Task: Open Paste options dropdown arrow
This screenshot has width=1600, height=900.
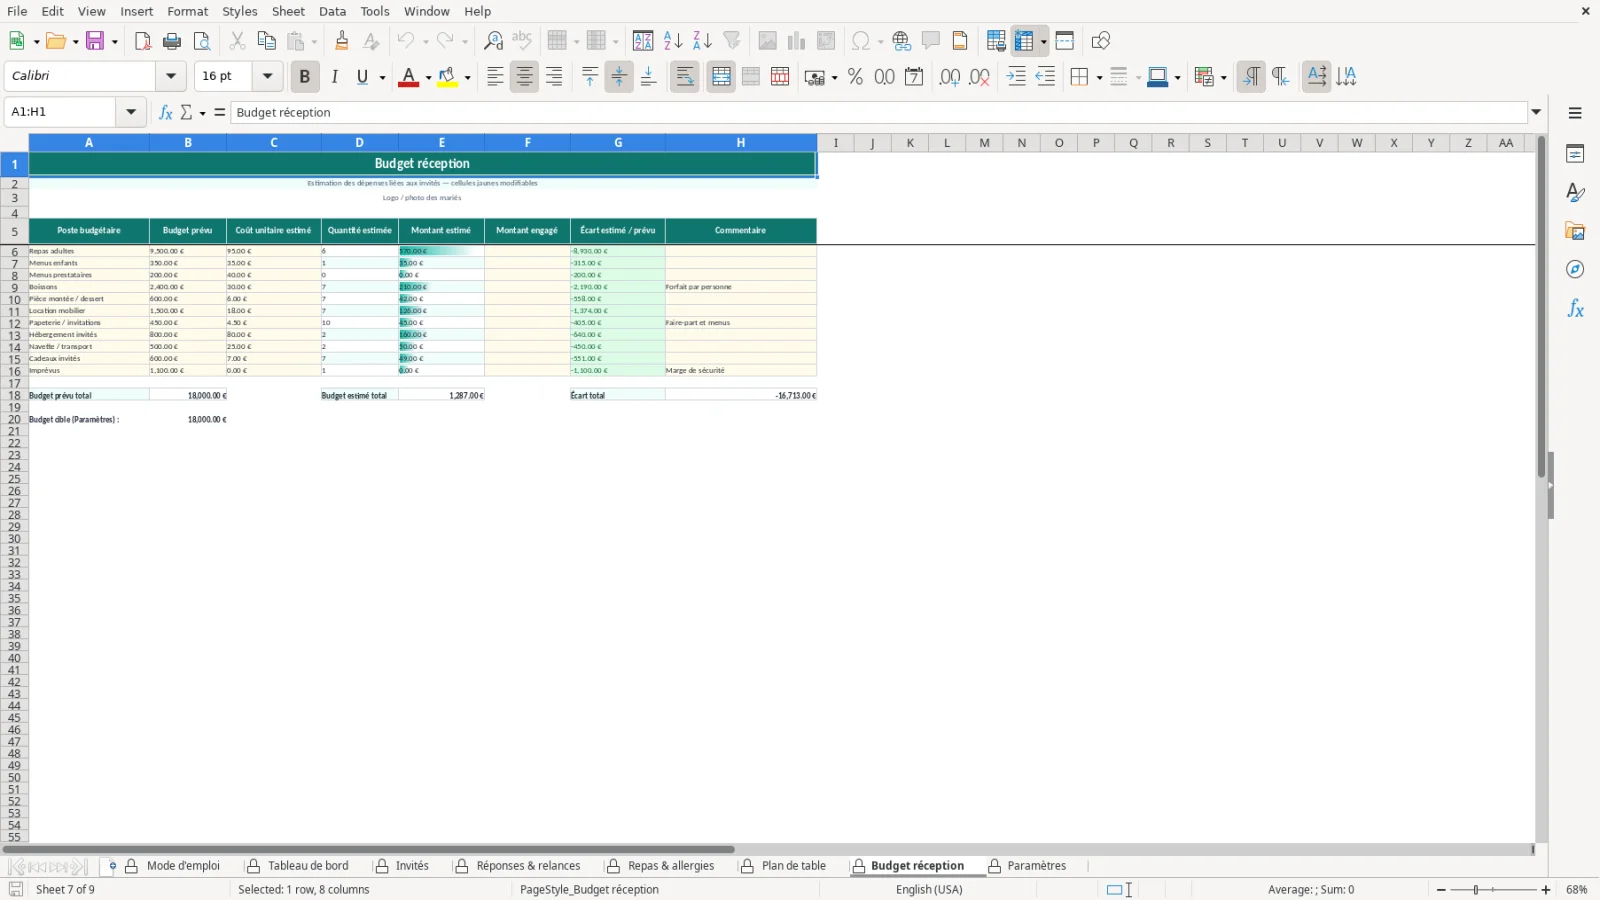Action: 314,41
